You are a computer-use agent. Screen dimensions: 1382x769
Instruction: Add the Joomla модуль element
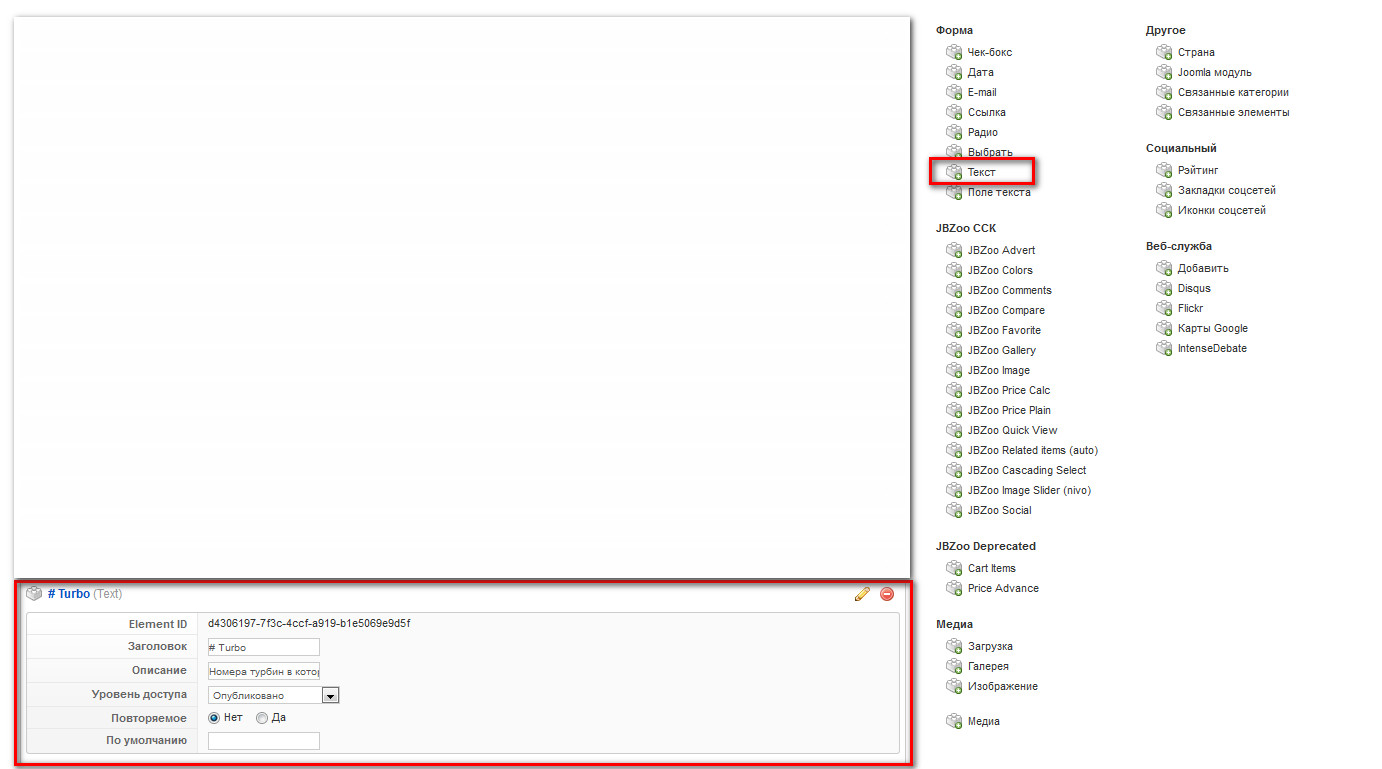click(1214, 72)
